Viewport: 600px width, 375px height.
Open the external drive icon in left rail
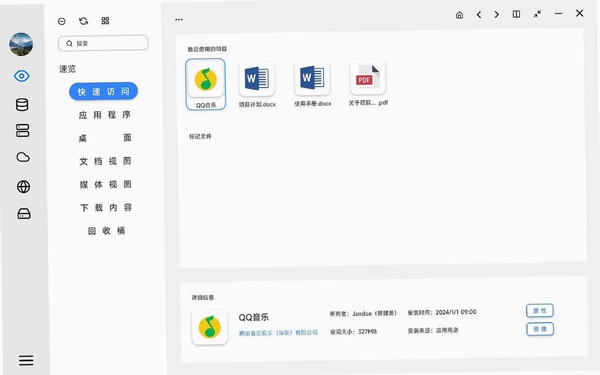coord(24,214)
